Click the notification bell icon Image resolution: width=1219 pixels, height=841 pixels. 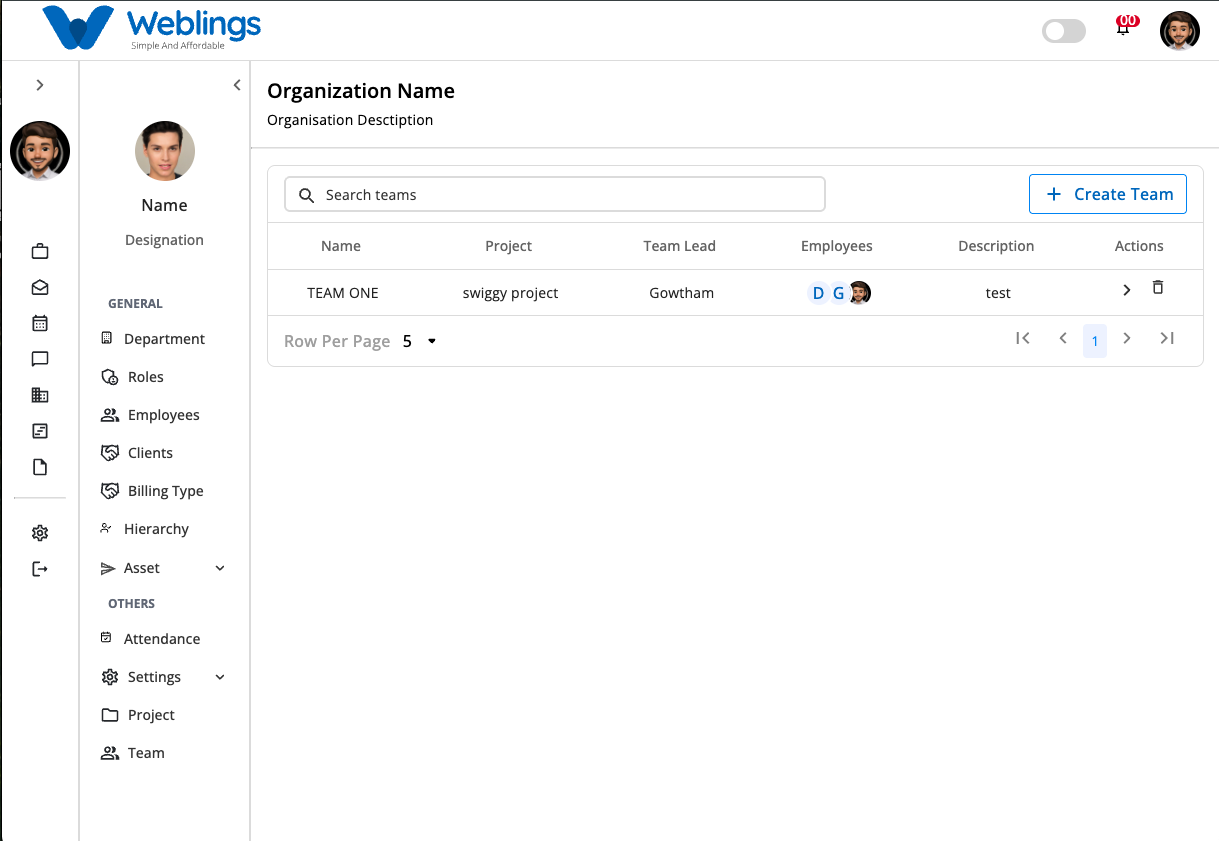1123,29
